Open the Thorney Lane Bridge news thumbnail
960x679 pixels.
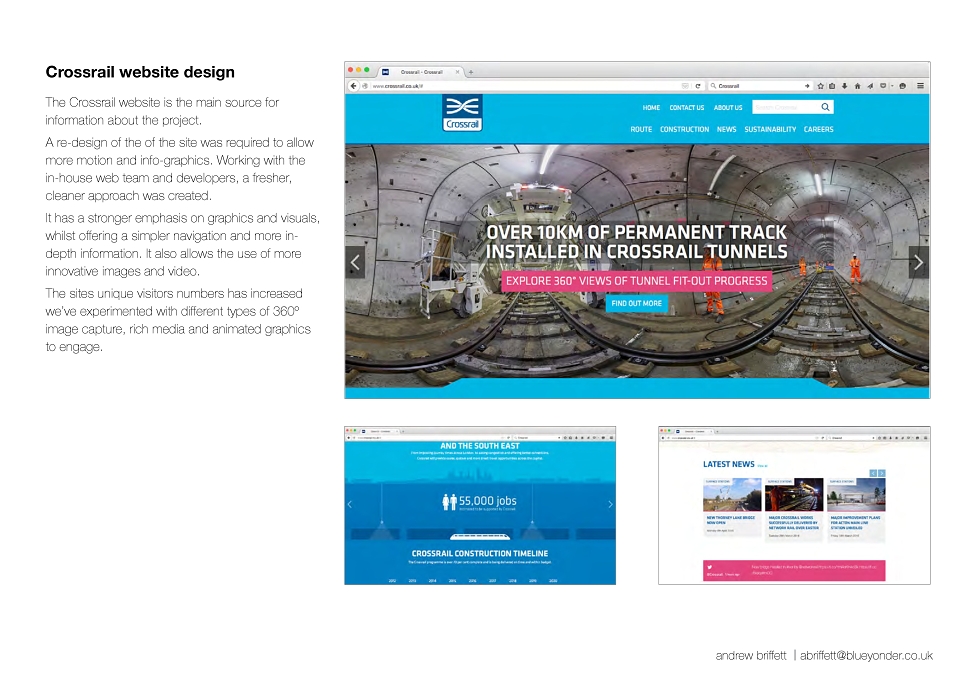[732, 495]
